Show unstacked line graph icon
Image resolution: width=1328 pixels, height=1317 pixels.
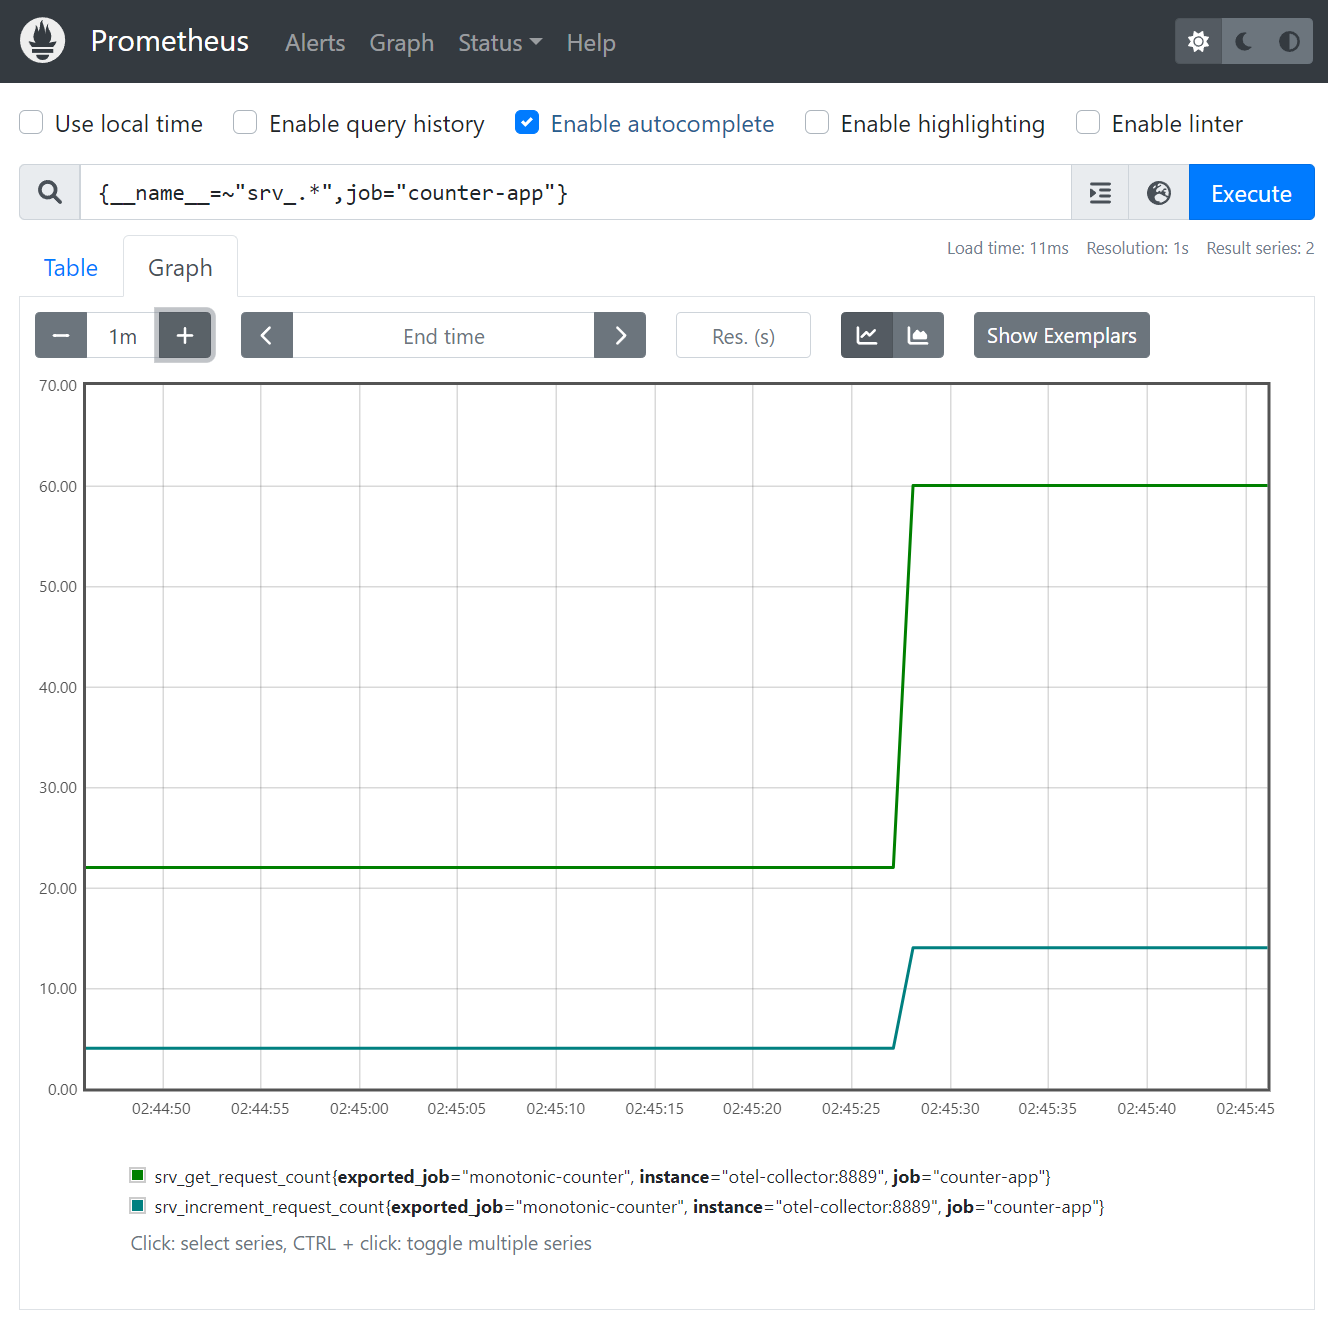[x=867, y=336]
